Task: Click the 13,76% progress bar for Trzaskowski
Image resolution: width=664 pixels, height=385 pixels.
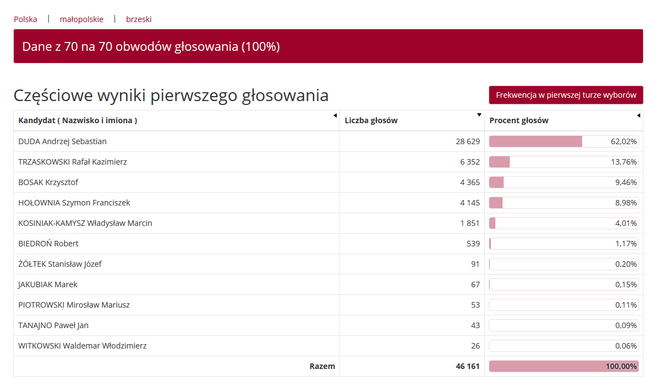Action: (x=564, y=162)
